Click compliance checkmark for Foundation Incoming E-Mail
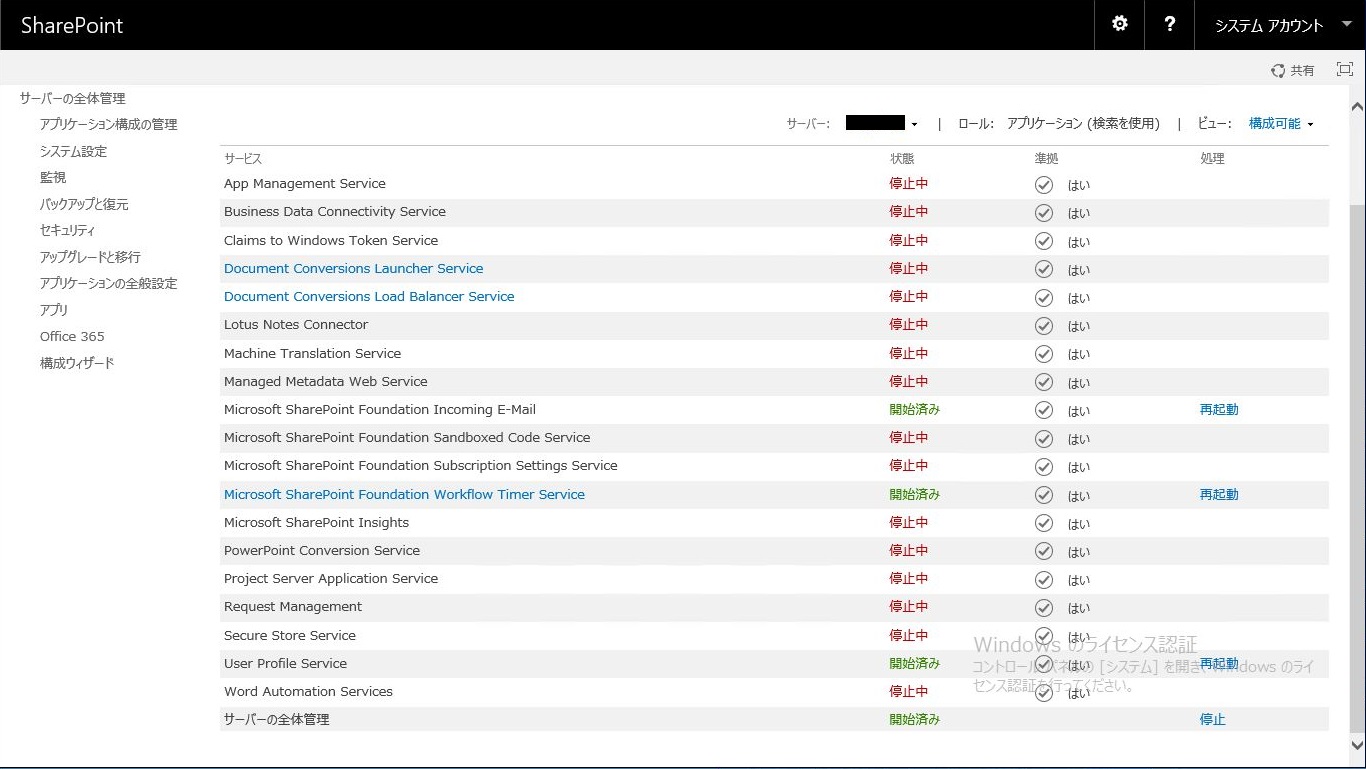 coord(1044,410)
